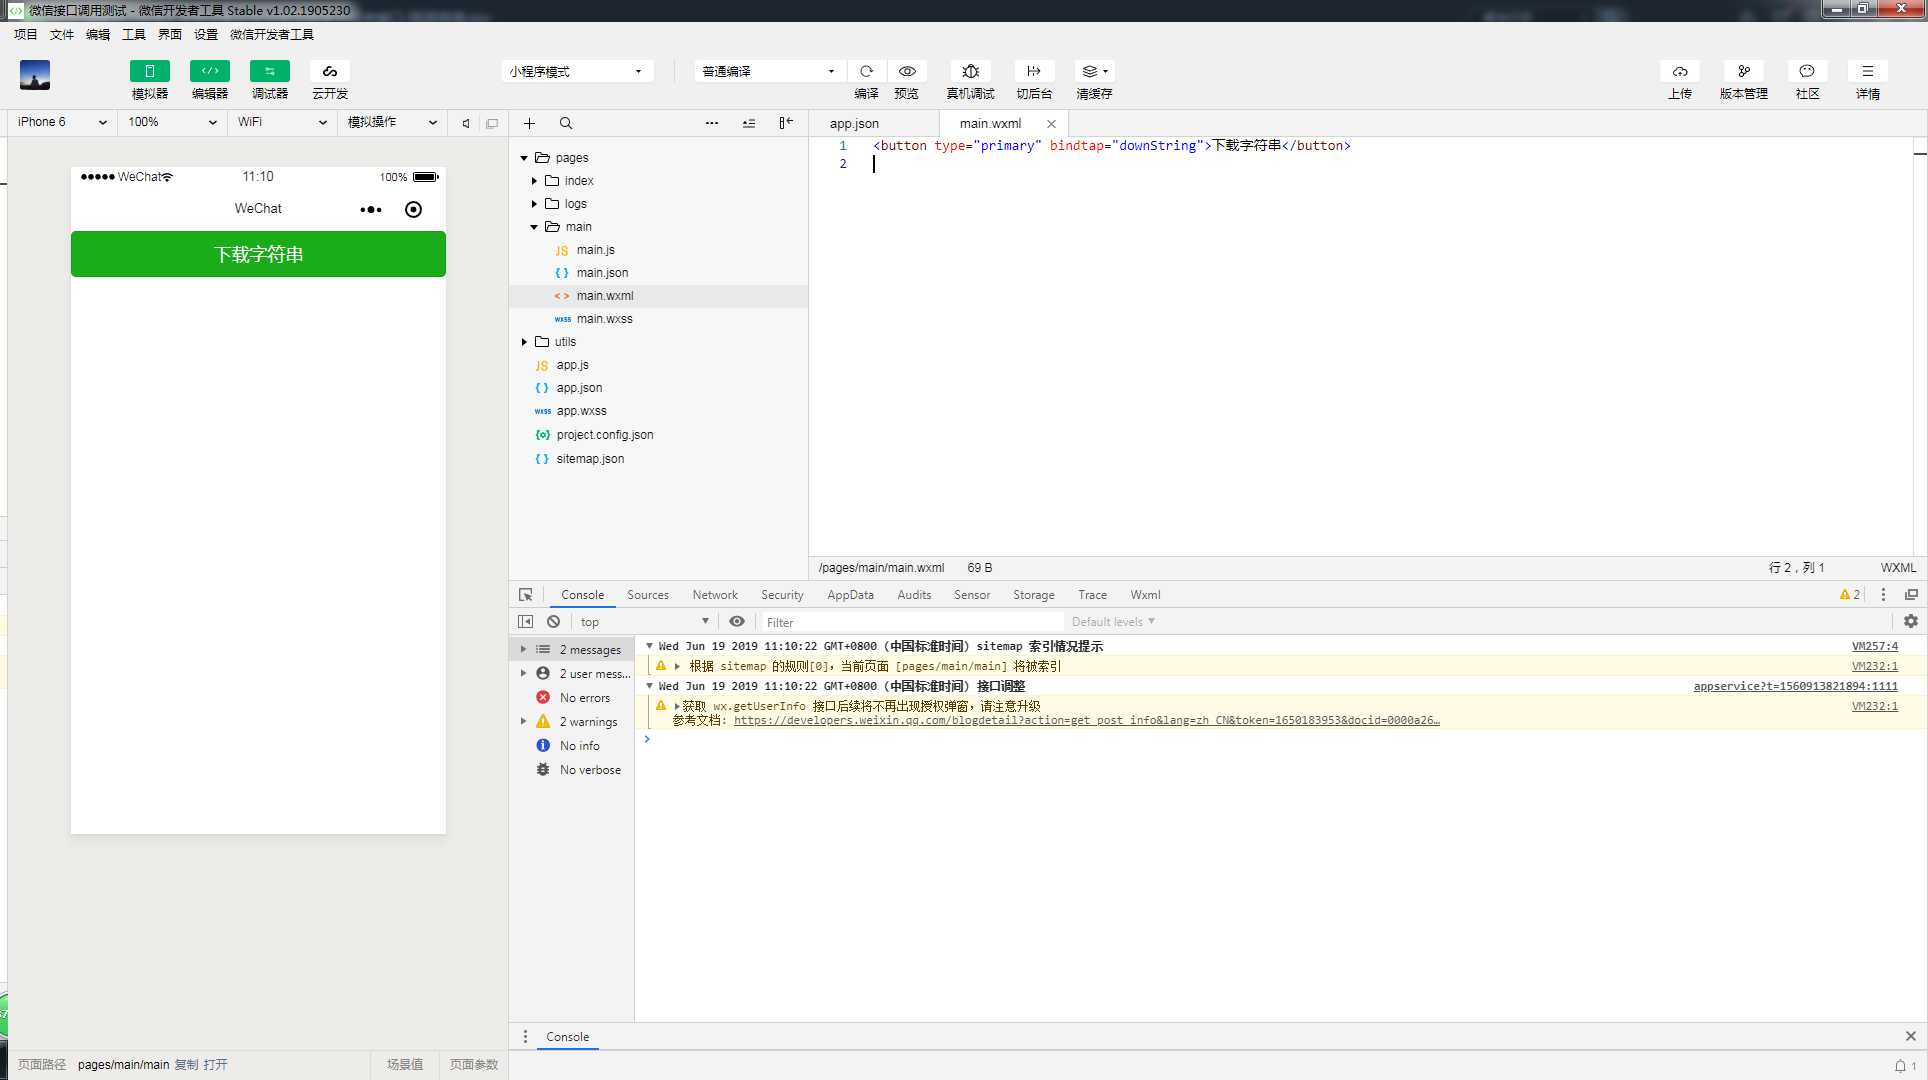Click the 编译 compile refresh icon

[867, 71]
